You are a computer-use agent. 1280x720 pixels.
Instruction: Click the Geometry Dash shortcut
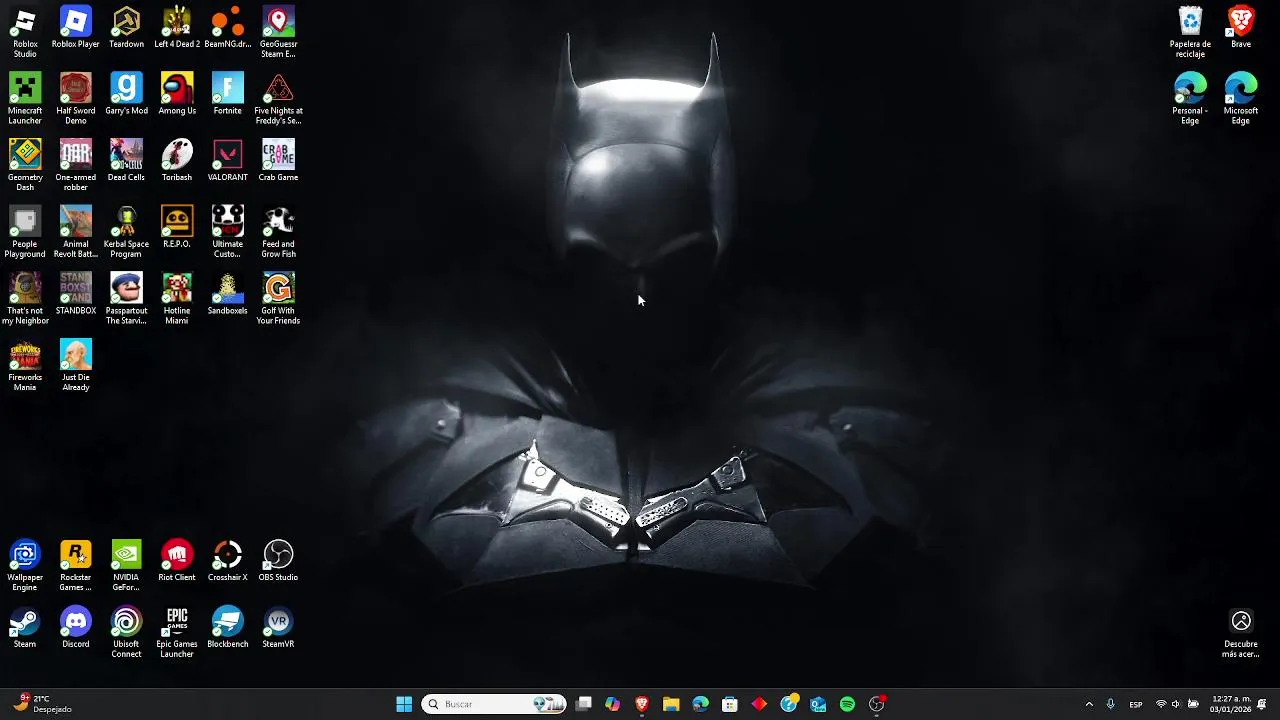click(25, 166)
